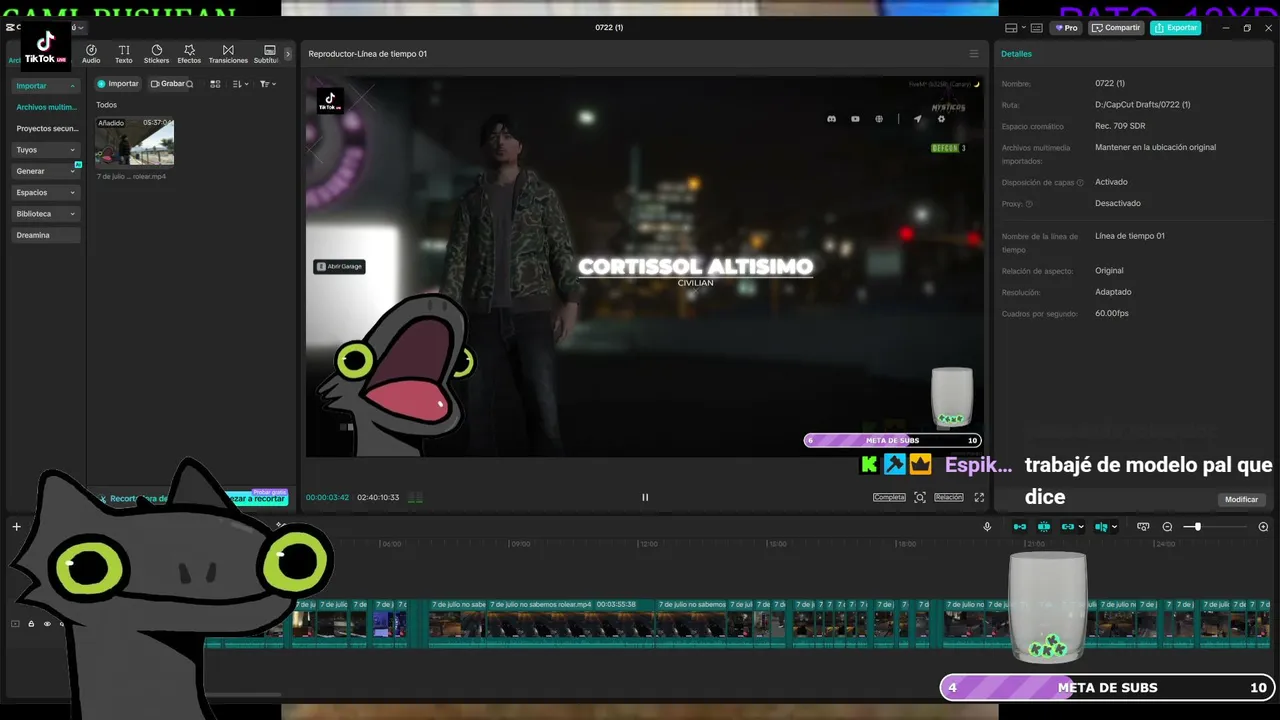
Task: Click the preview scan-zoom icon
Action: coord(920,497)
